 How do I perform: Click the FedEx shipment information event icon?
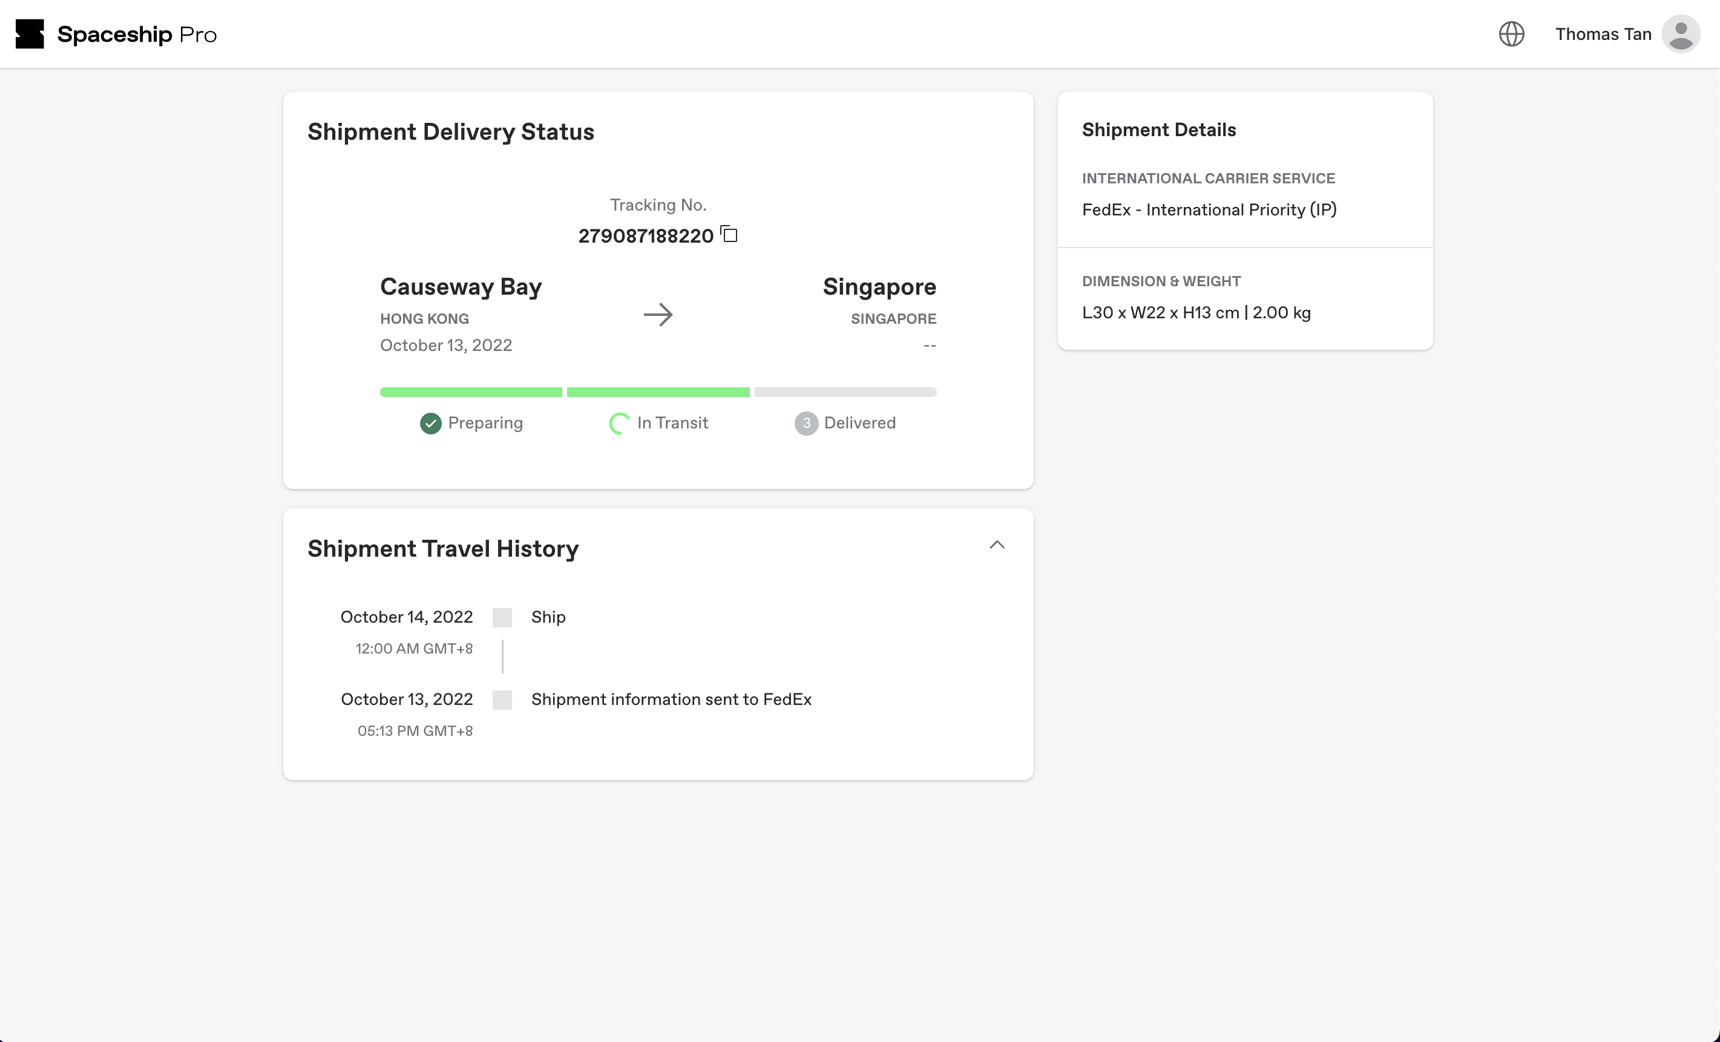coord(501,699)
